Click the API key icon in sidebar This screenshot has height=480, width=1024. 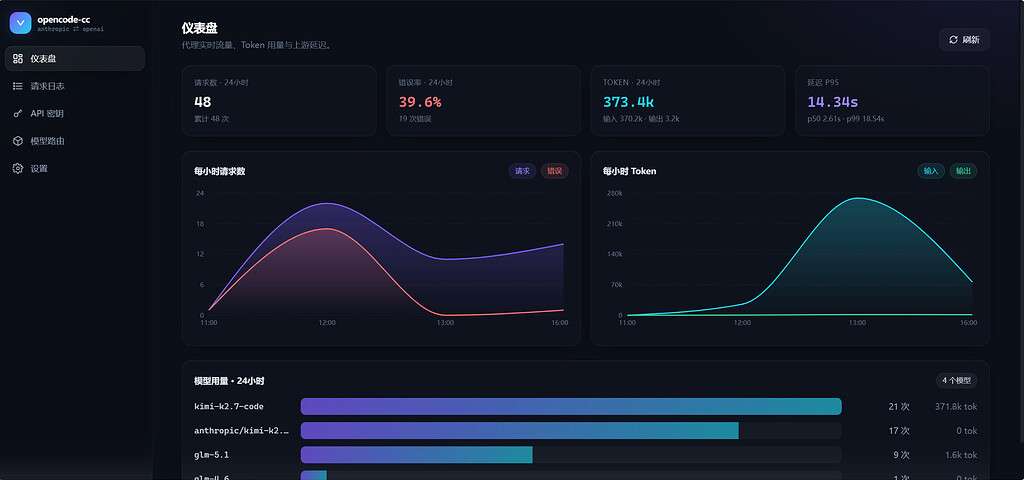click(x=18, y=114)
